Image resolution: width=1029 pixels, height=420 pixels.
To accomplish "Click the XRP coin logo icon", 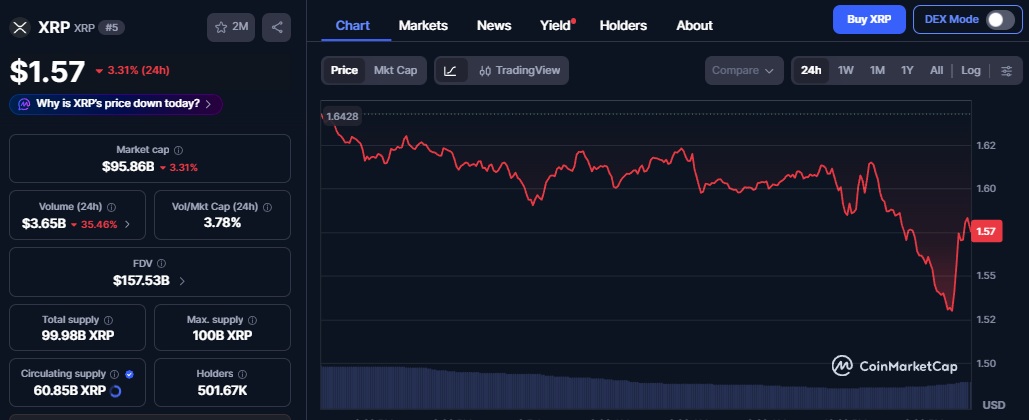I will click(20, 28).
